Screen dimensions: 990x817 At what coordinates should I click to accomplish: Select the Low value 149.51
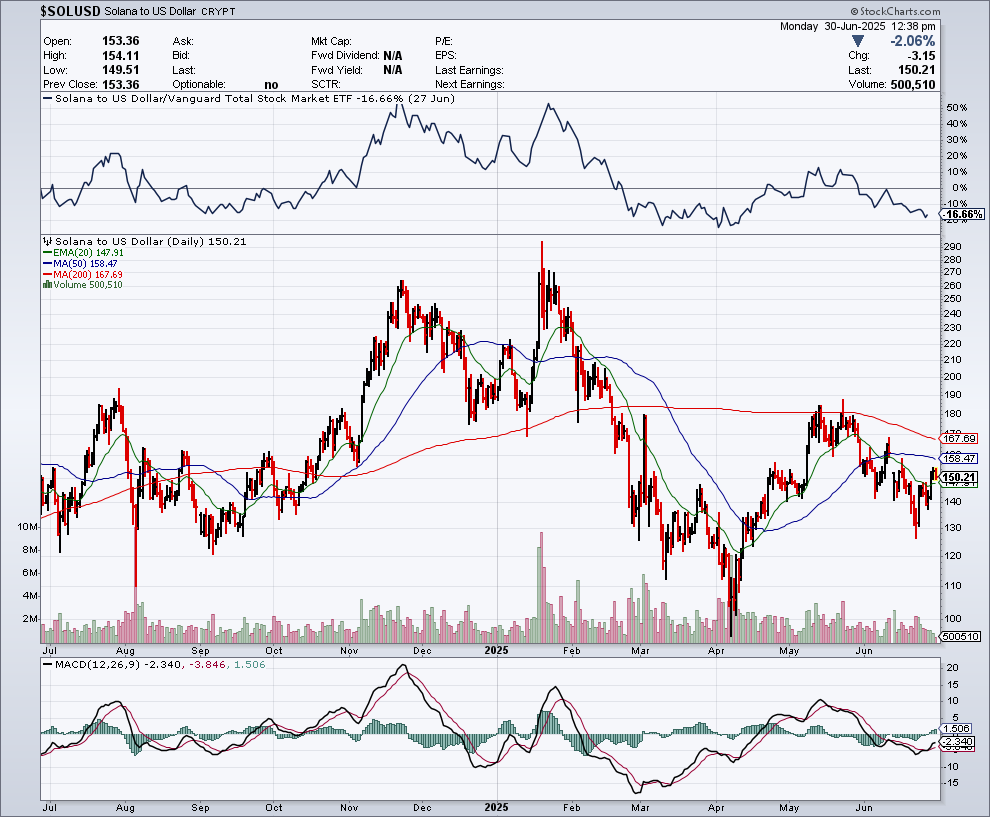[121, 70]
